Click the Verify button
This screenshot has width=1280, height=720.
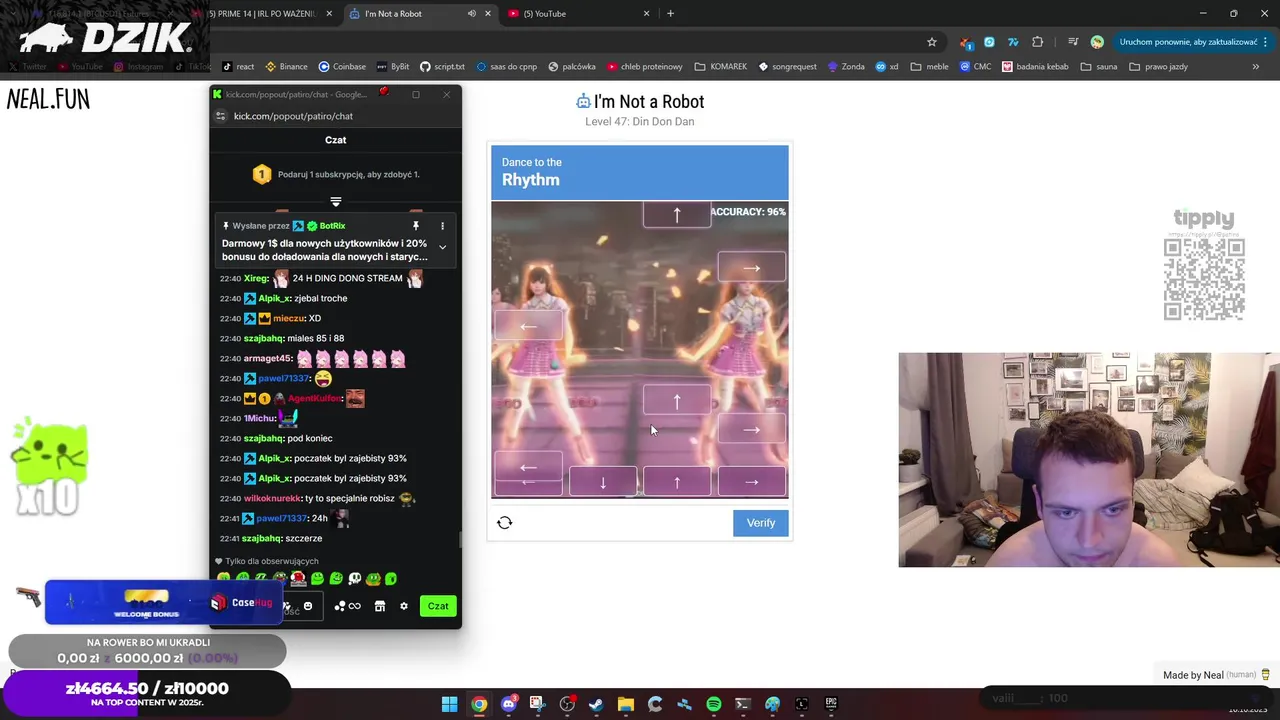761,523
